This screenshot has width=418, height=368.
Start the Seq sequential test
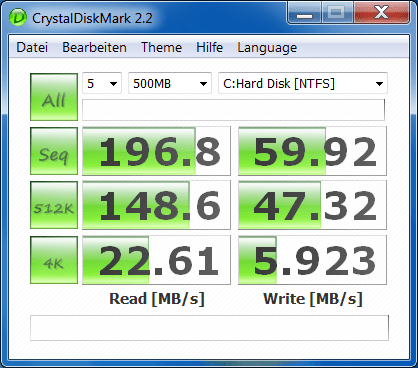(x=54, y=151)
